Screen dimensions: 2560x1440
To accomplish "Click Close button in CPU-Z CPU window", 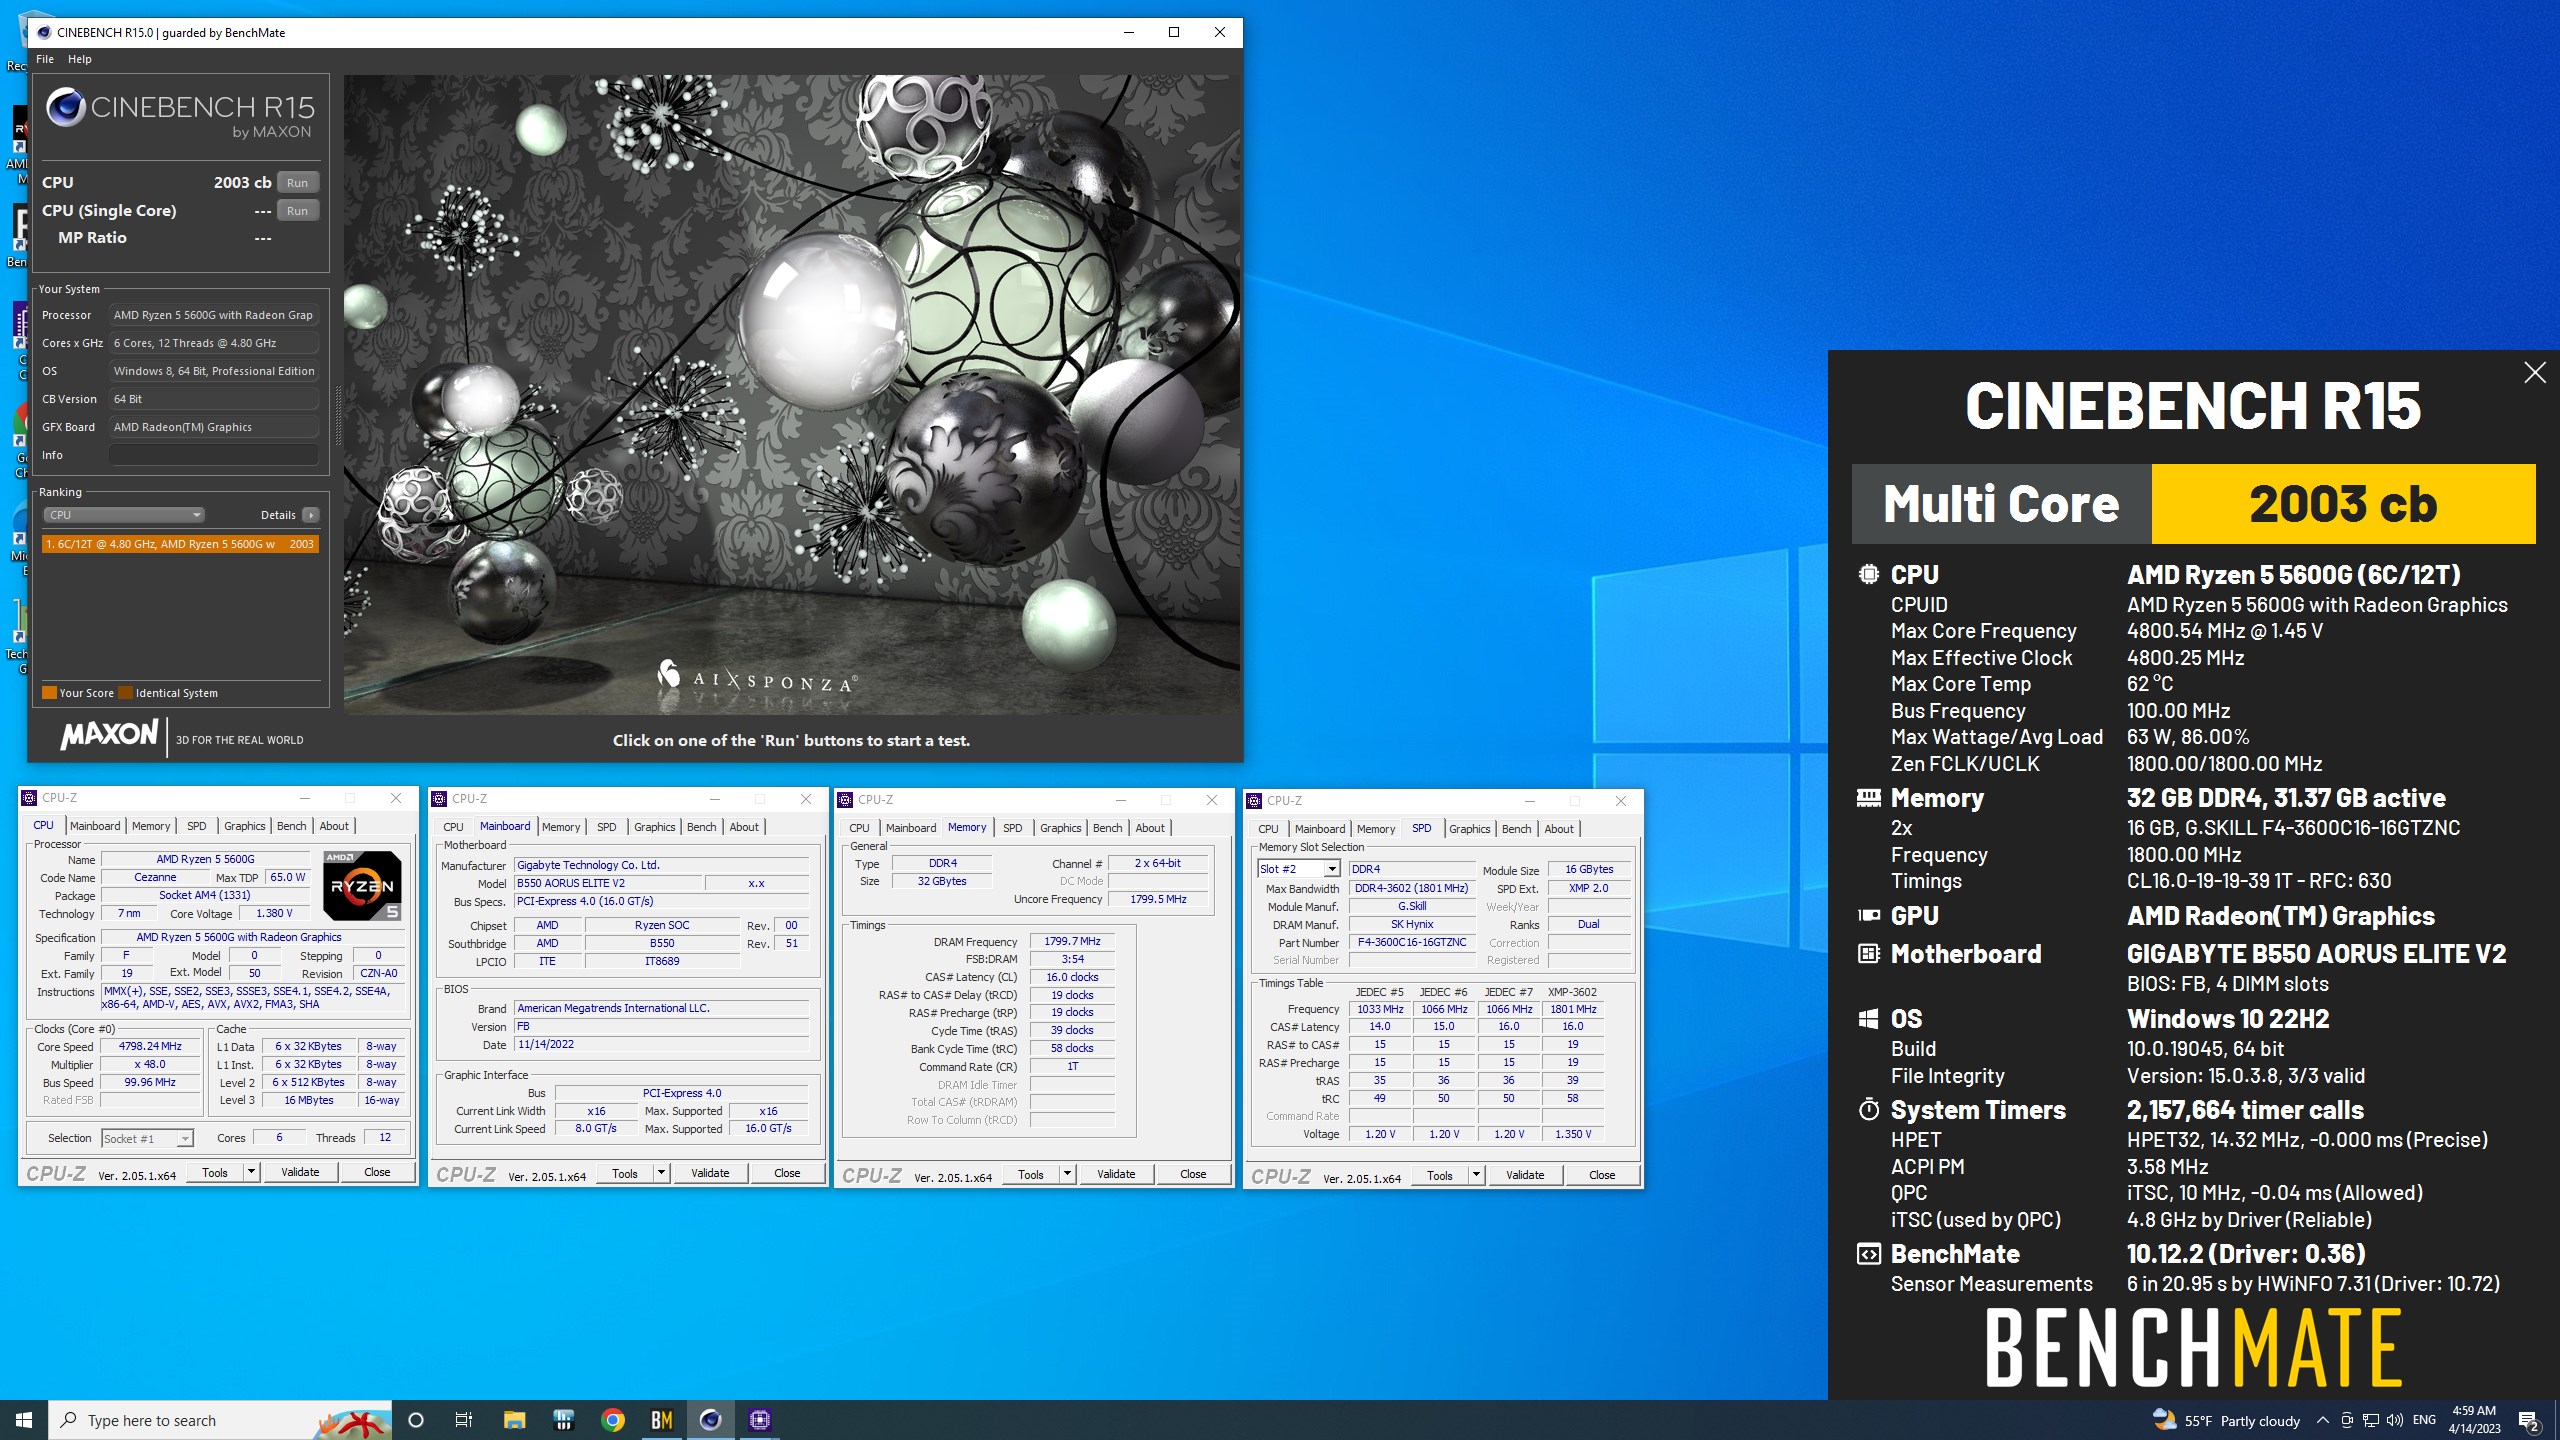I will point(377,1172).
